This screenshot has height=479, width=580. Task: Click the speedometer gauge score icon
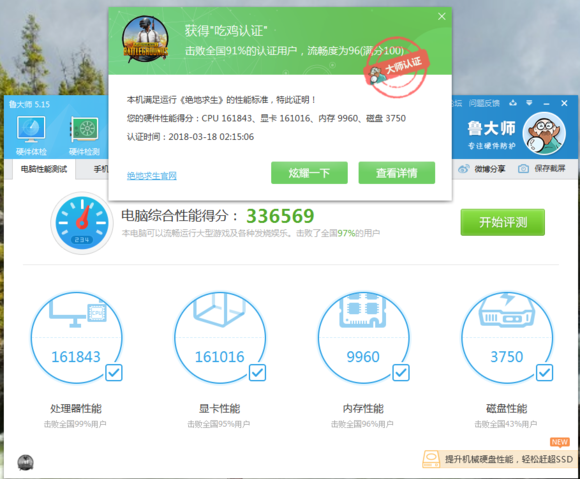(82, 223)
